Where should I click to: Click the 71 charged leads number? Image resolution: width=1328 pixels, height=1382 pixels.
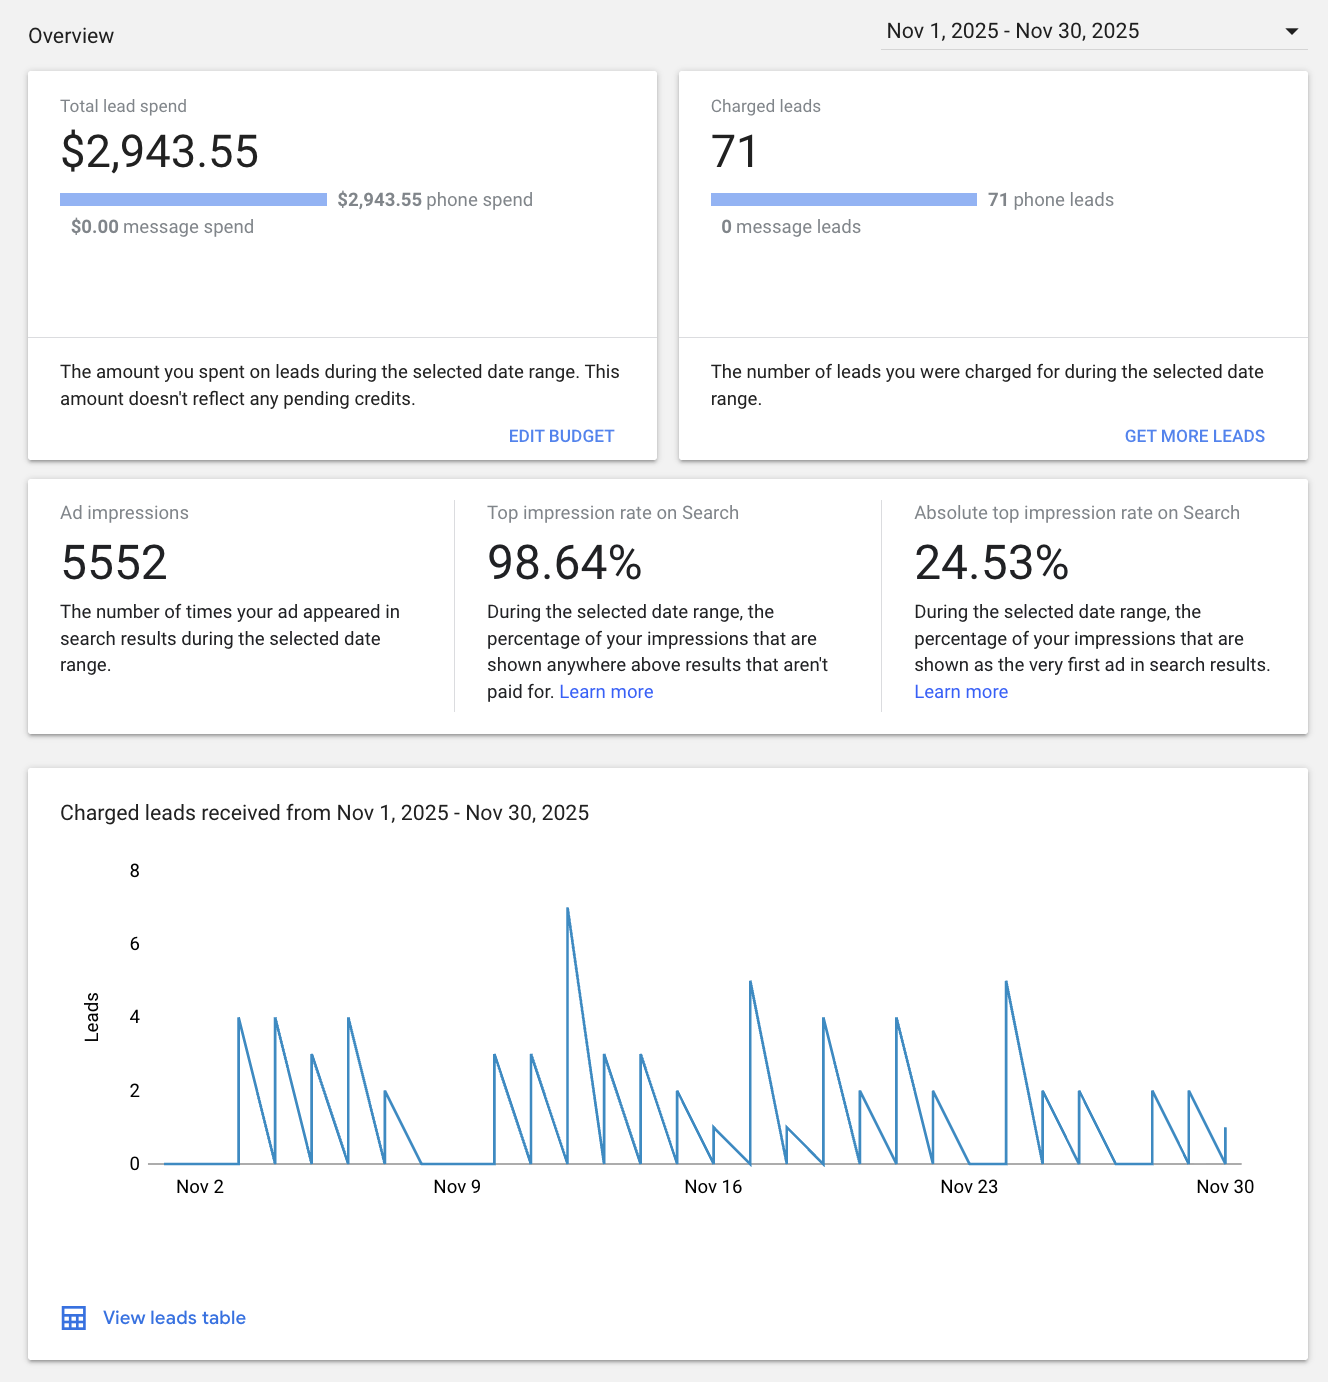(734, 152)
